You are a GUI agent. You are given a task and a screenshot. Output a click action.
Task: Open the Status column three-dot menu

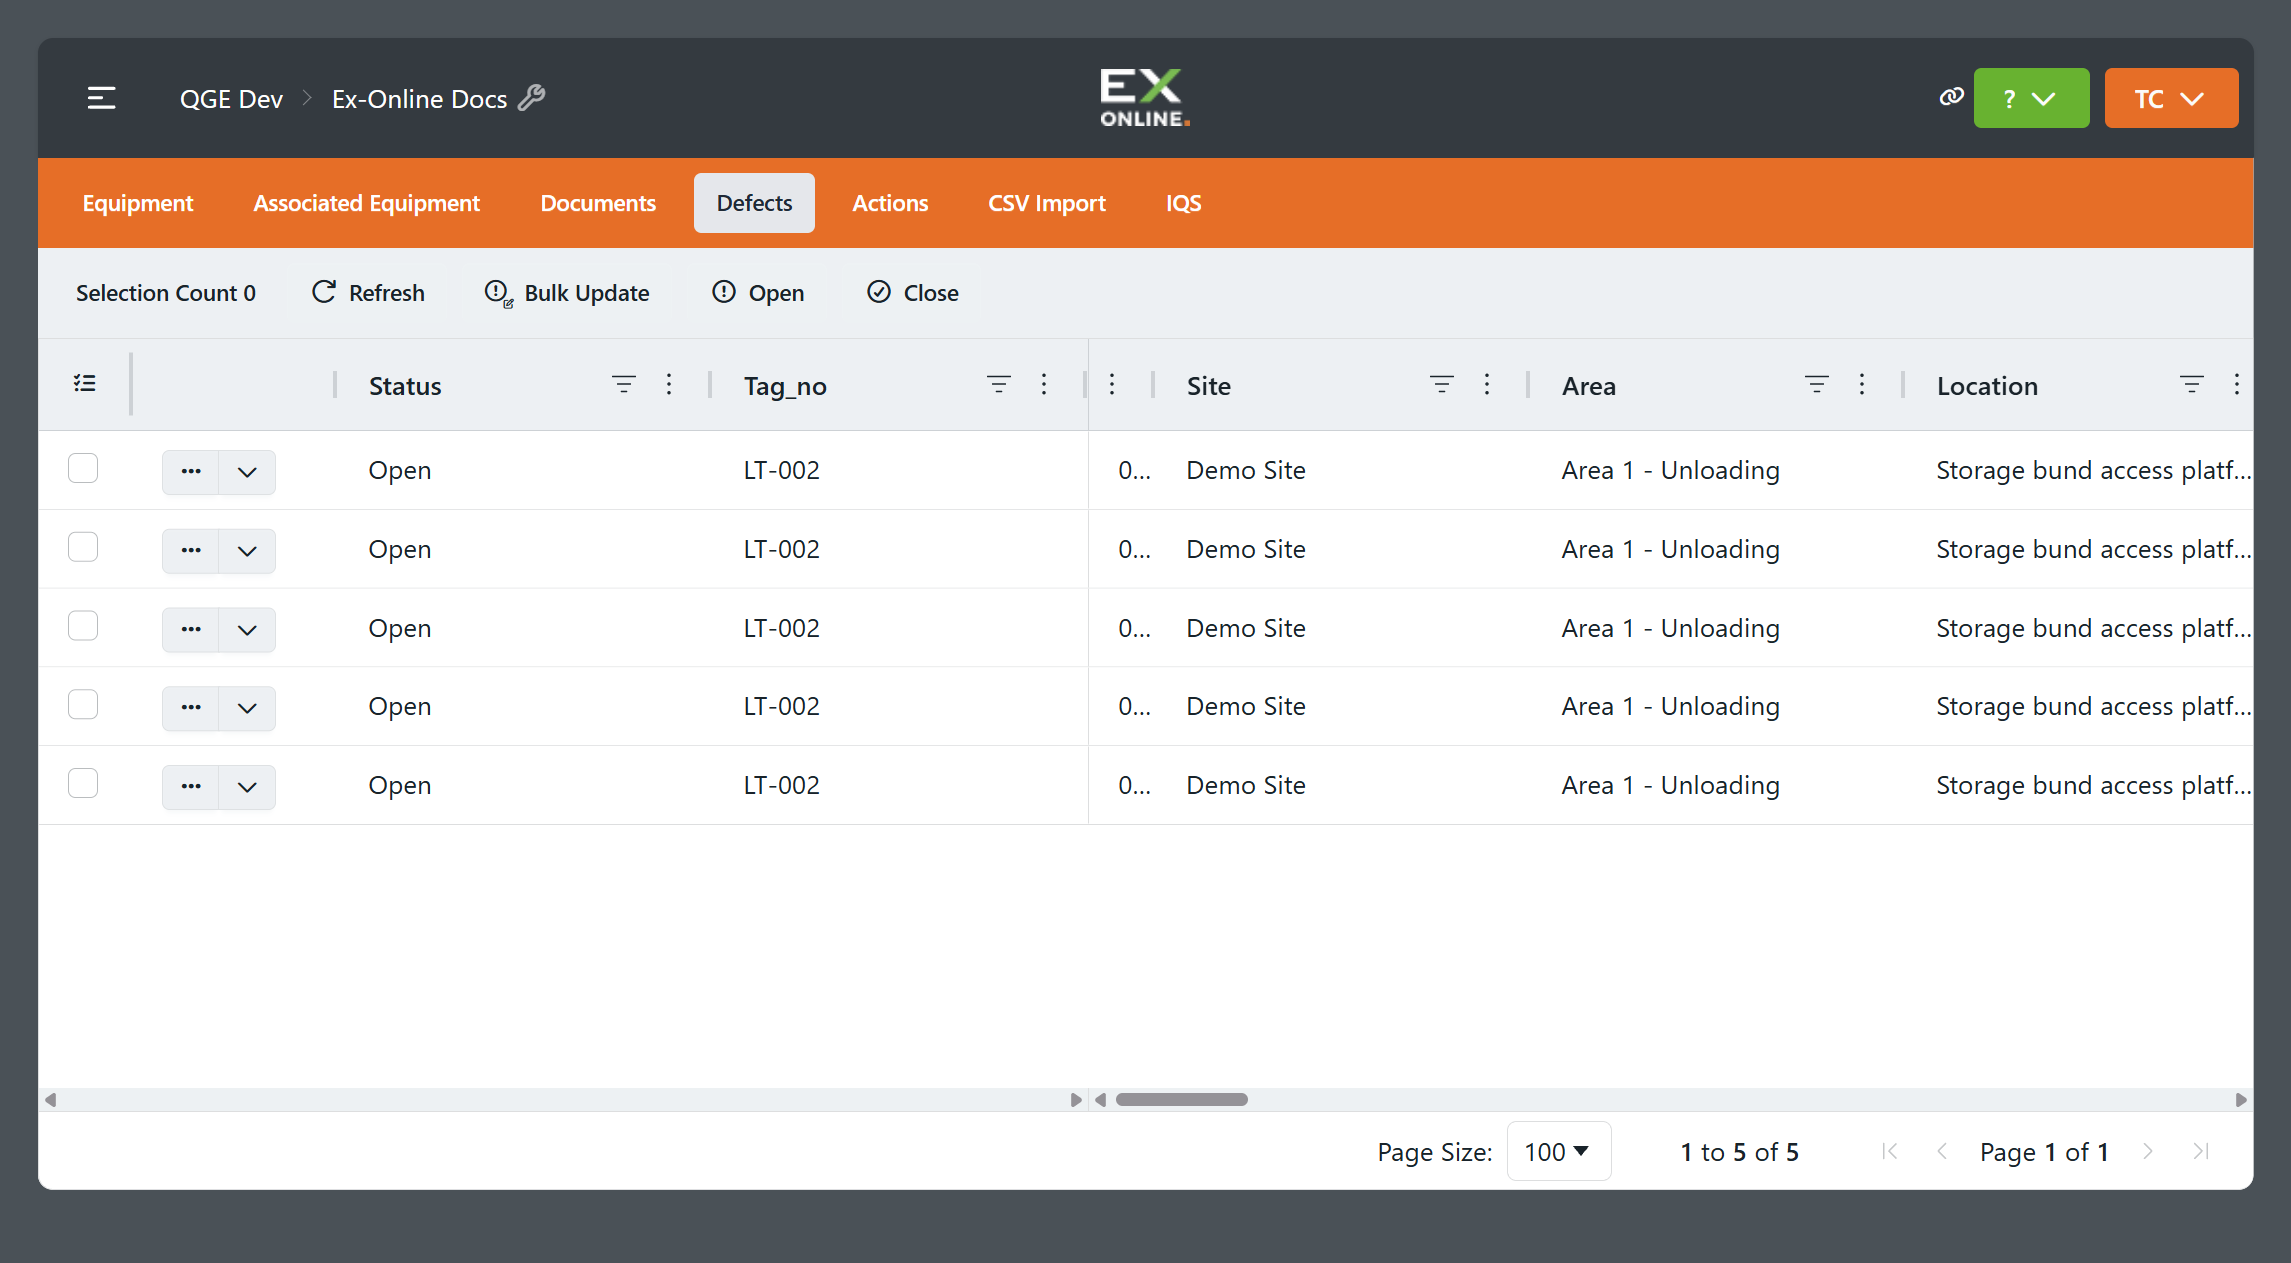click(669, 384)
